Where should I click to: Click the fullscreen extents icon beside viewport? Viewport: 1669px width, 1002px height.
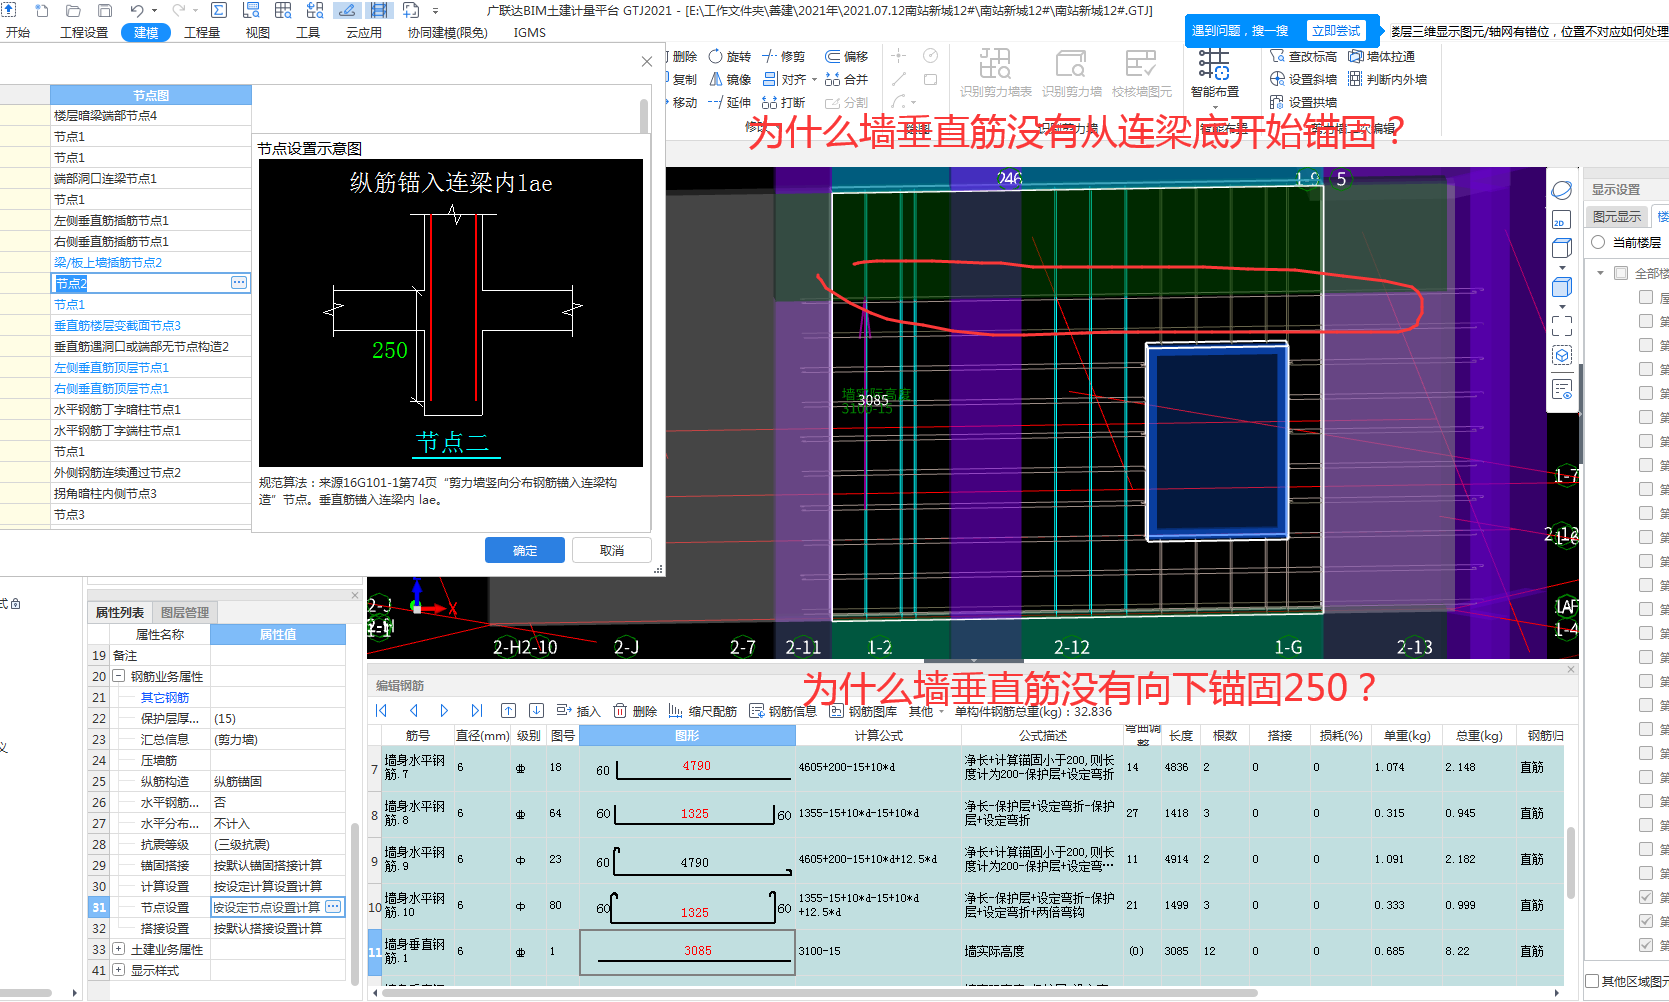[1561, 325]
